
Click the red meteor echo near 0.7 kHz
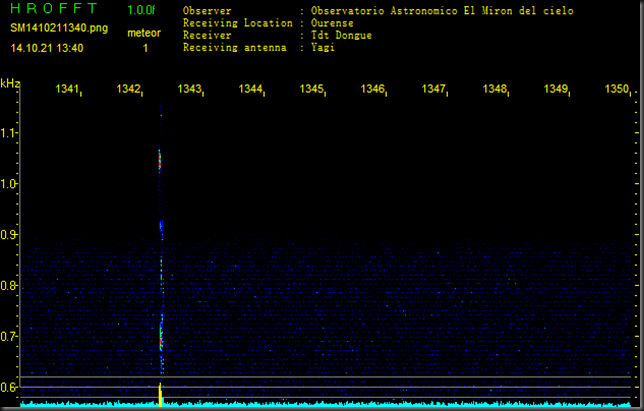click(x=161, y=338)
